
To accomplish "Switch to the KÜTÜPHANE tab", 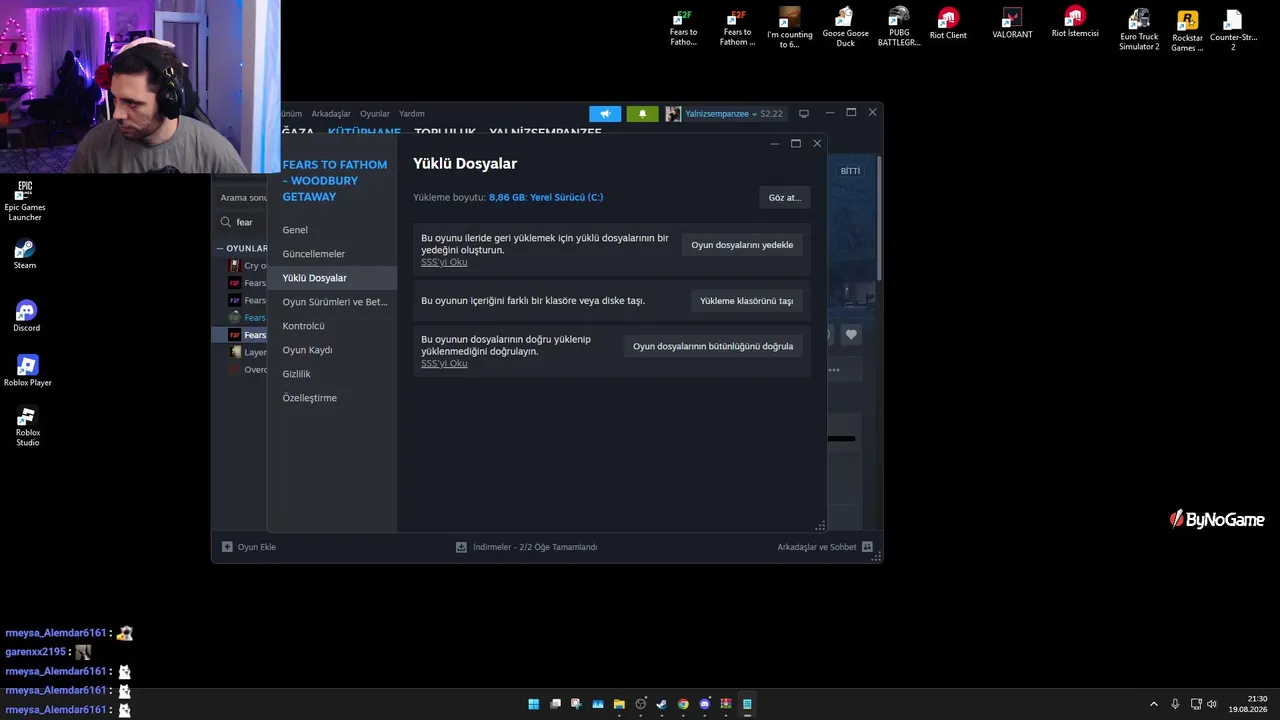I will click(x=364, y=131).
